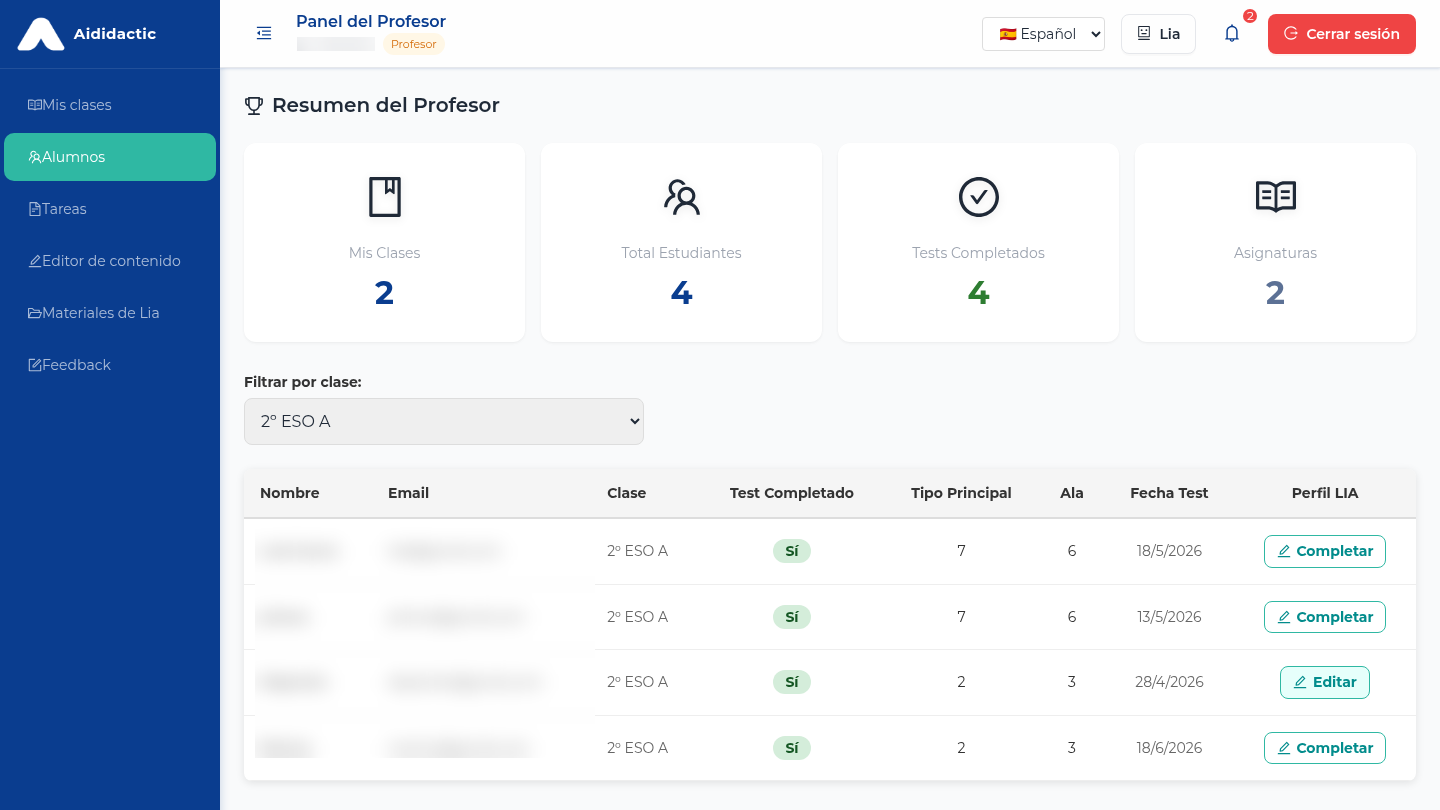Click Completar for the 18/5/2026 row

click(1325, 551)
